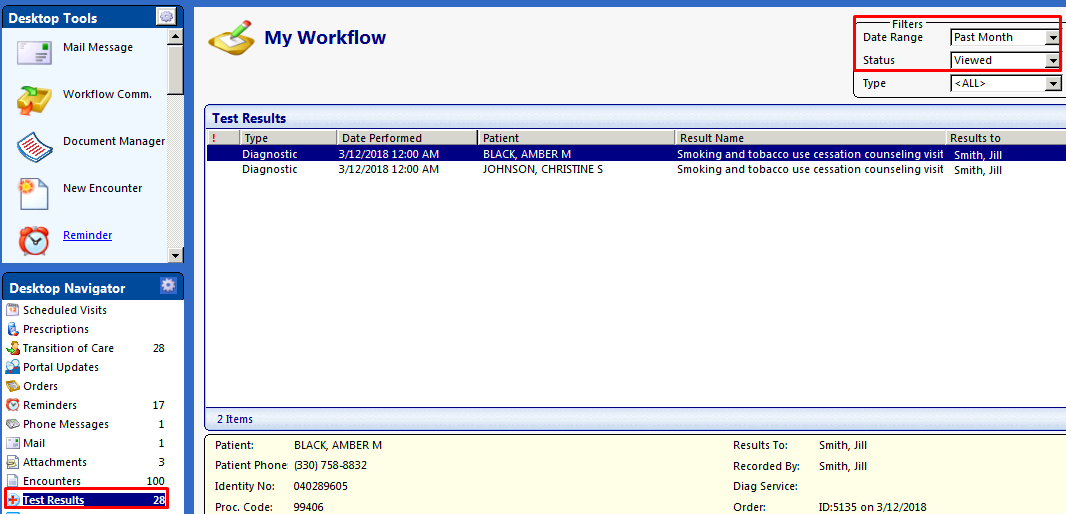
Task: Select the JOHNSON, CHRISTINE S row
Action: 636,170
